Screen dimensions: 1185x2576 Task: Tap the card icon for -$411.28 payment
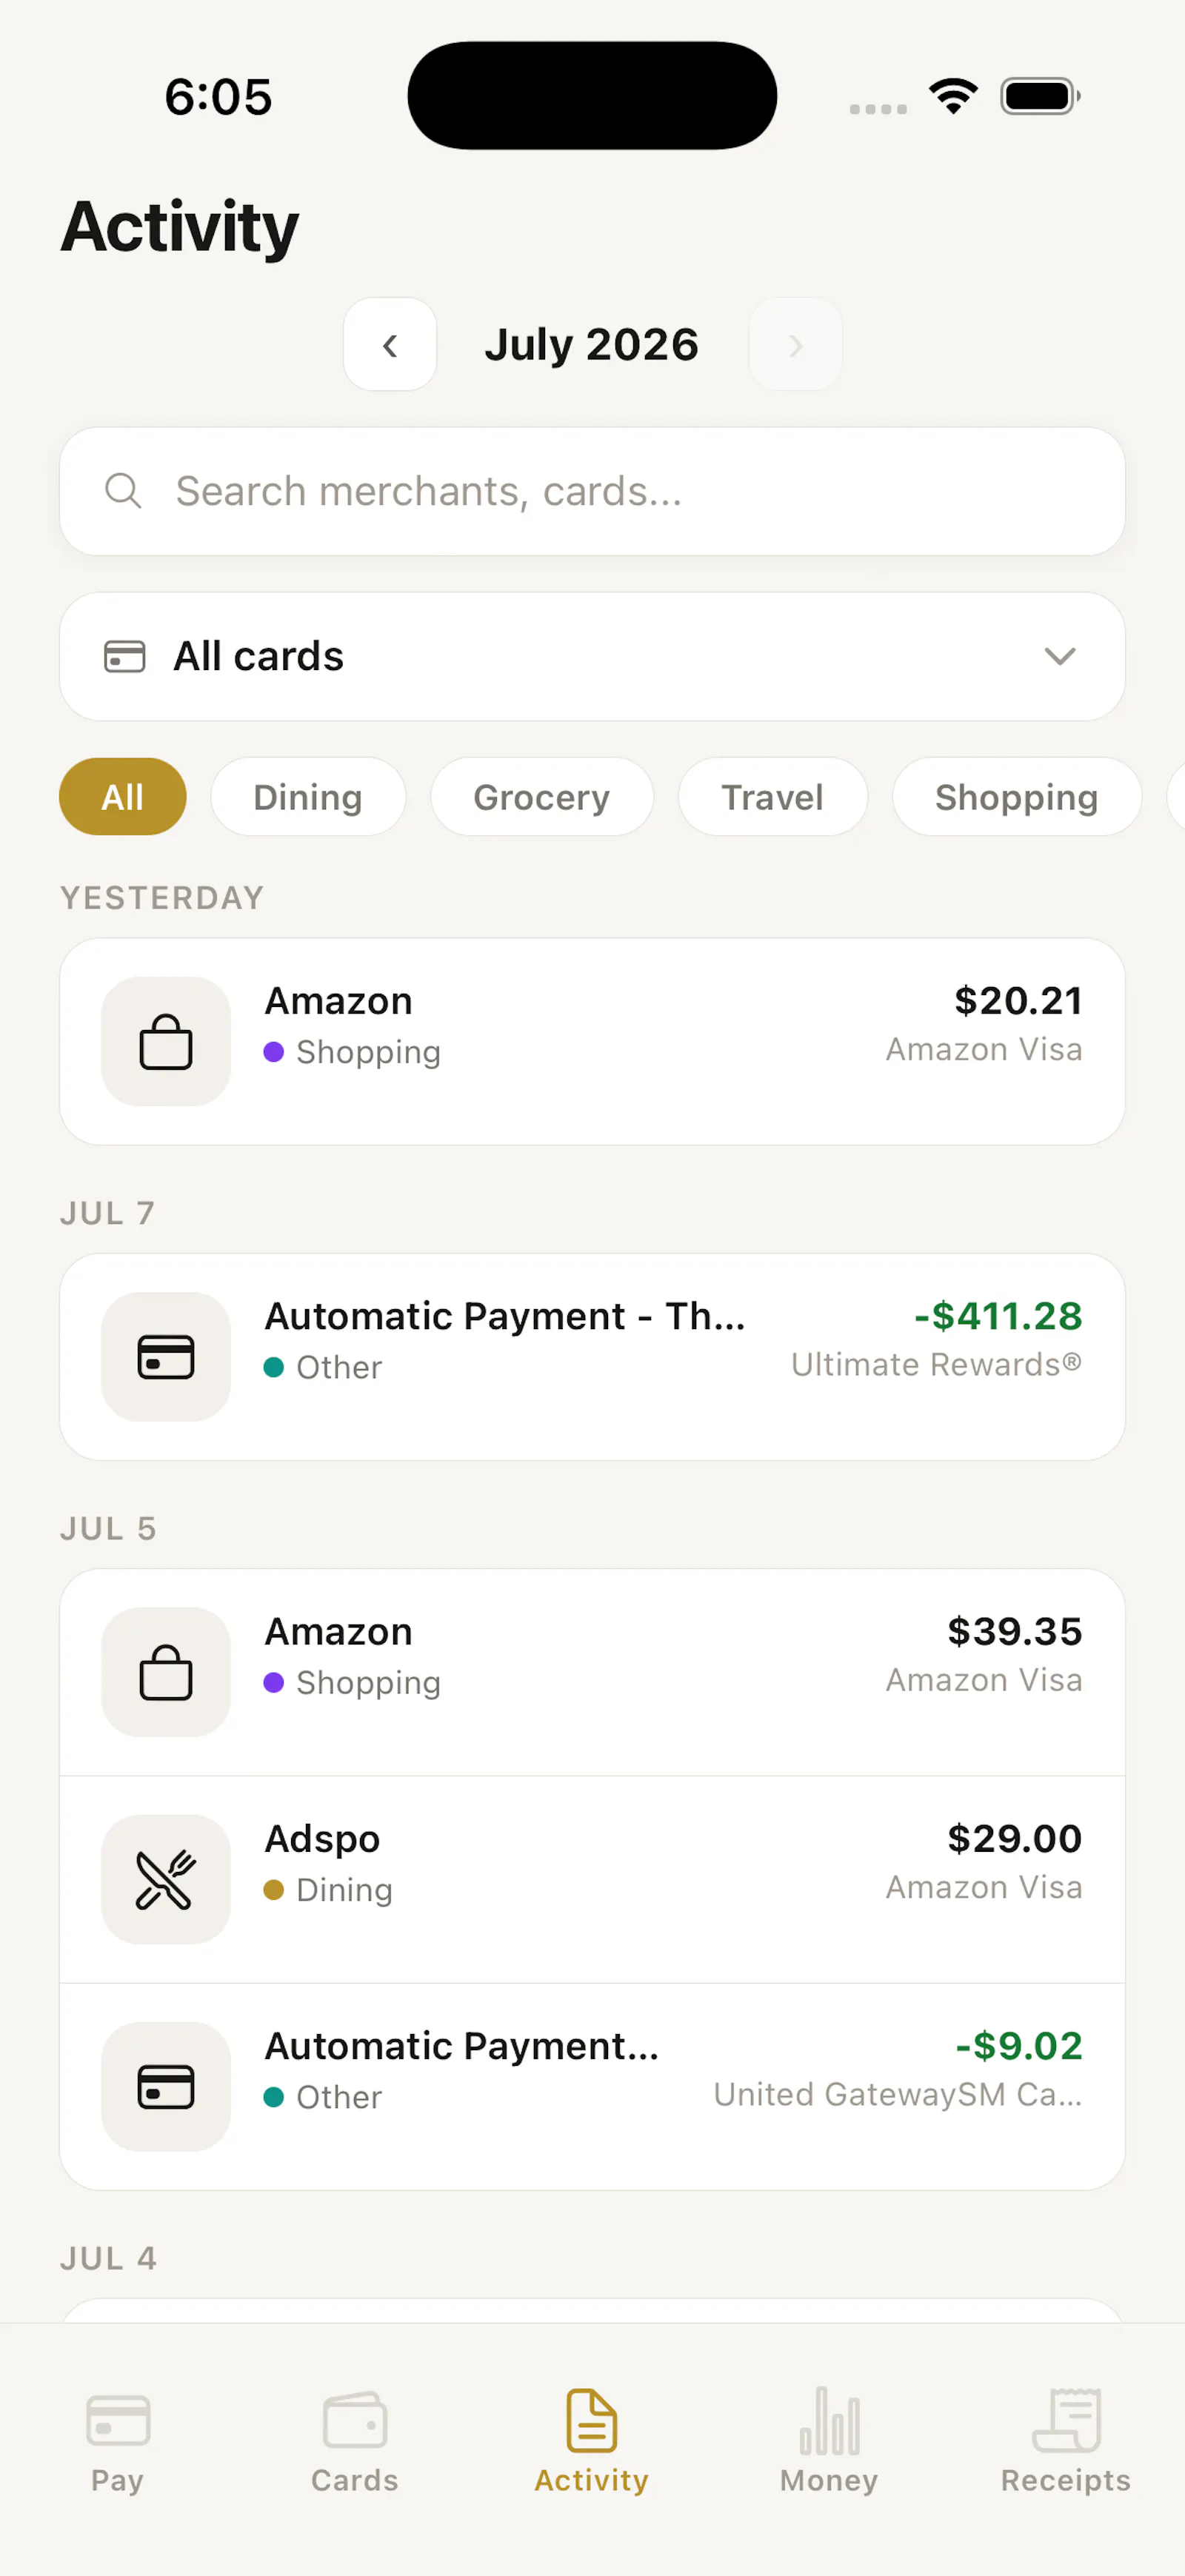(x=166, y=1357)
